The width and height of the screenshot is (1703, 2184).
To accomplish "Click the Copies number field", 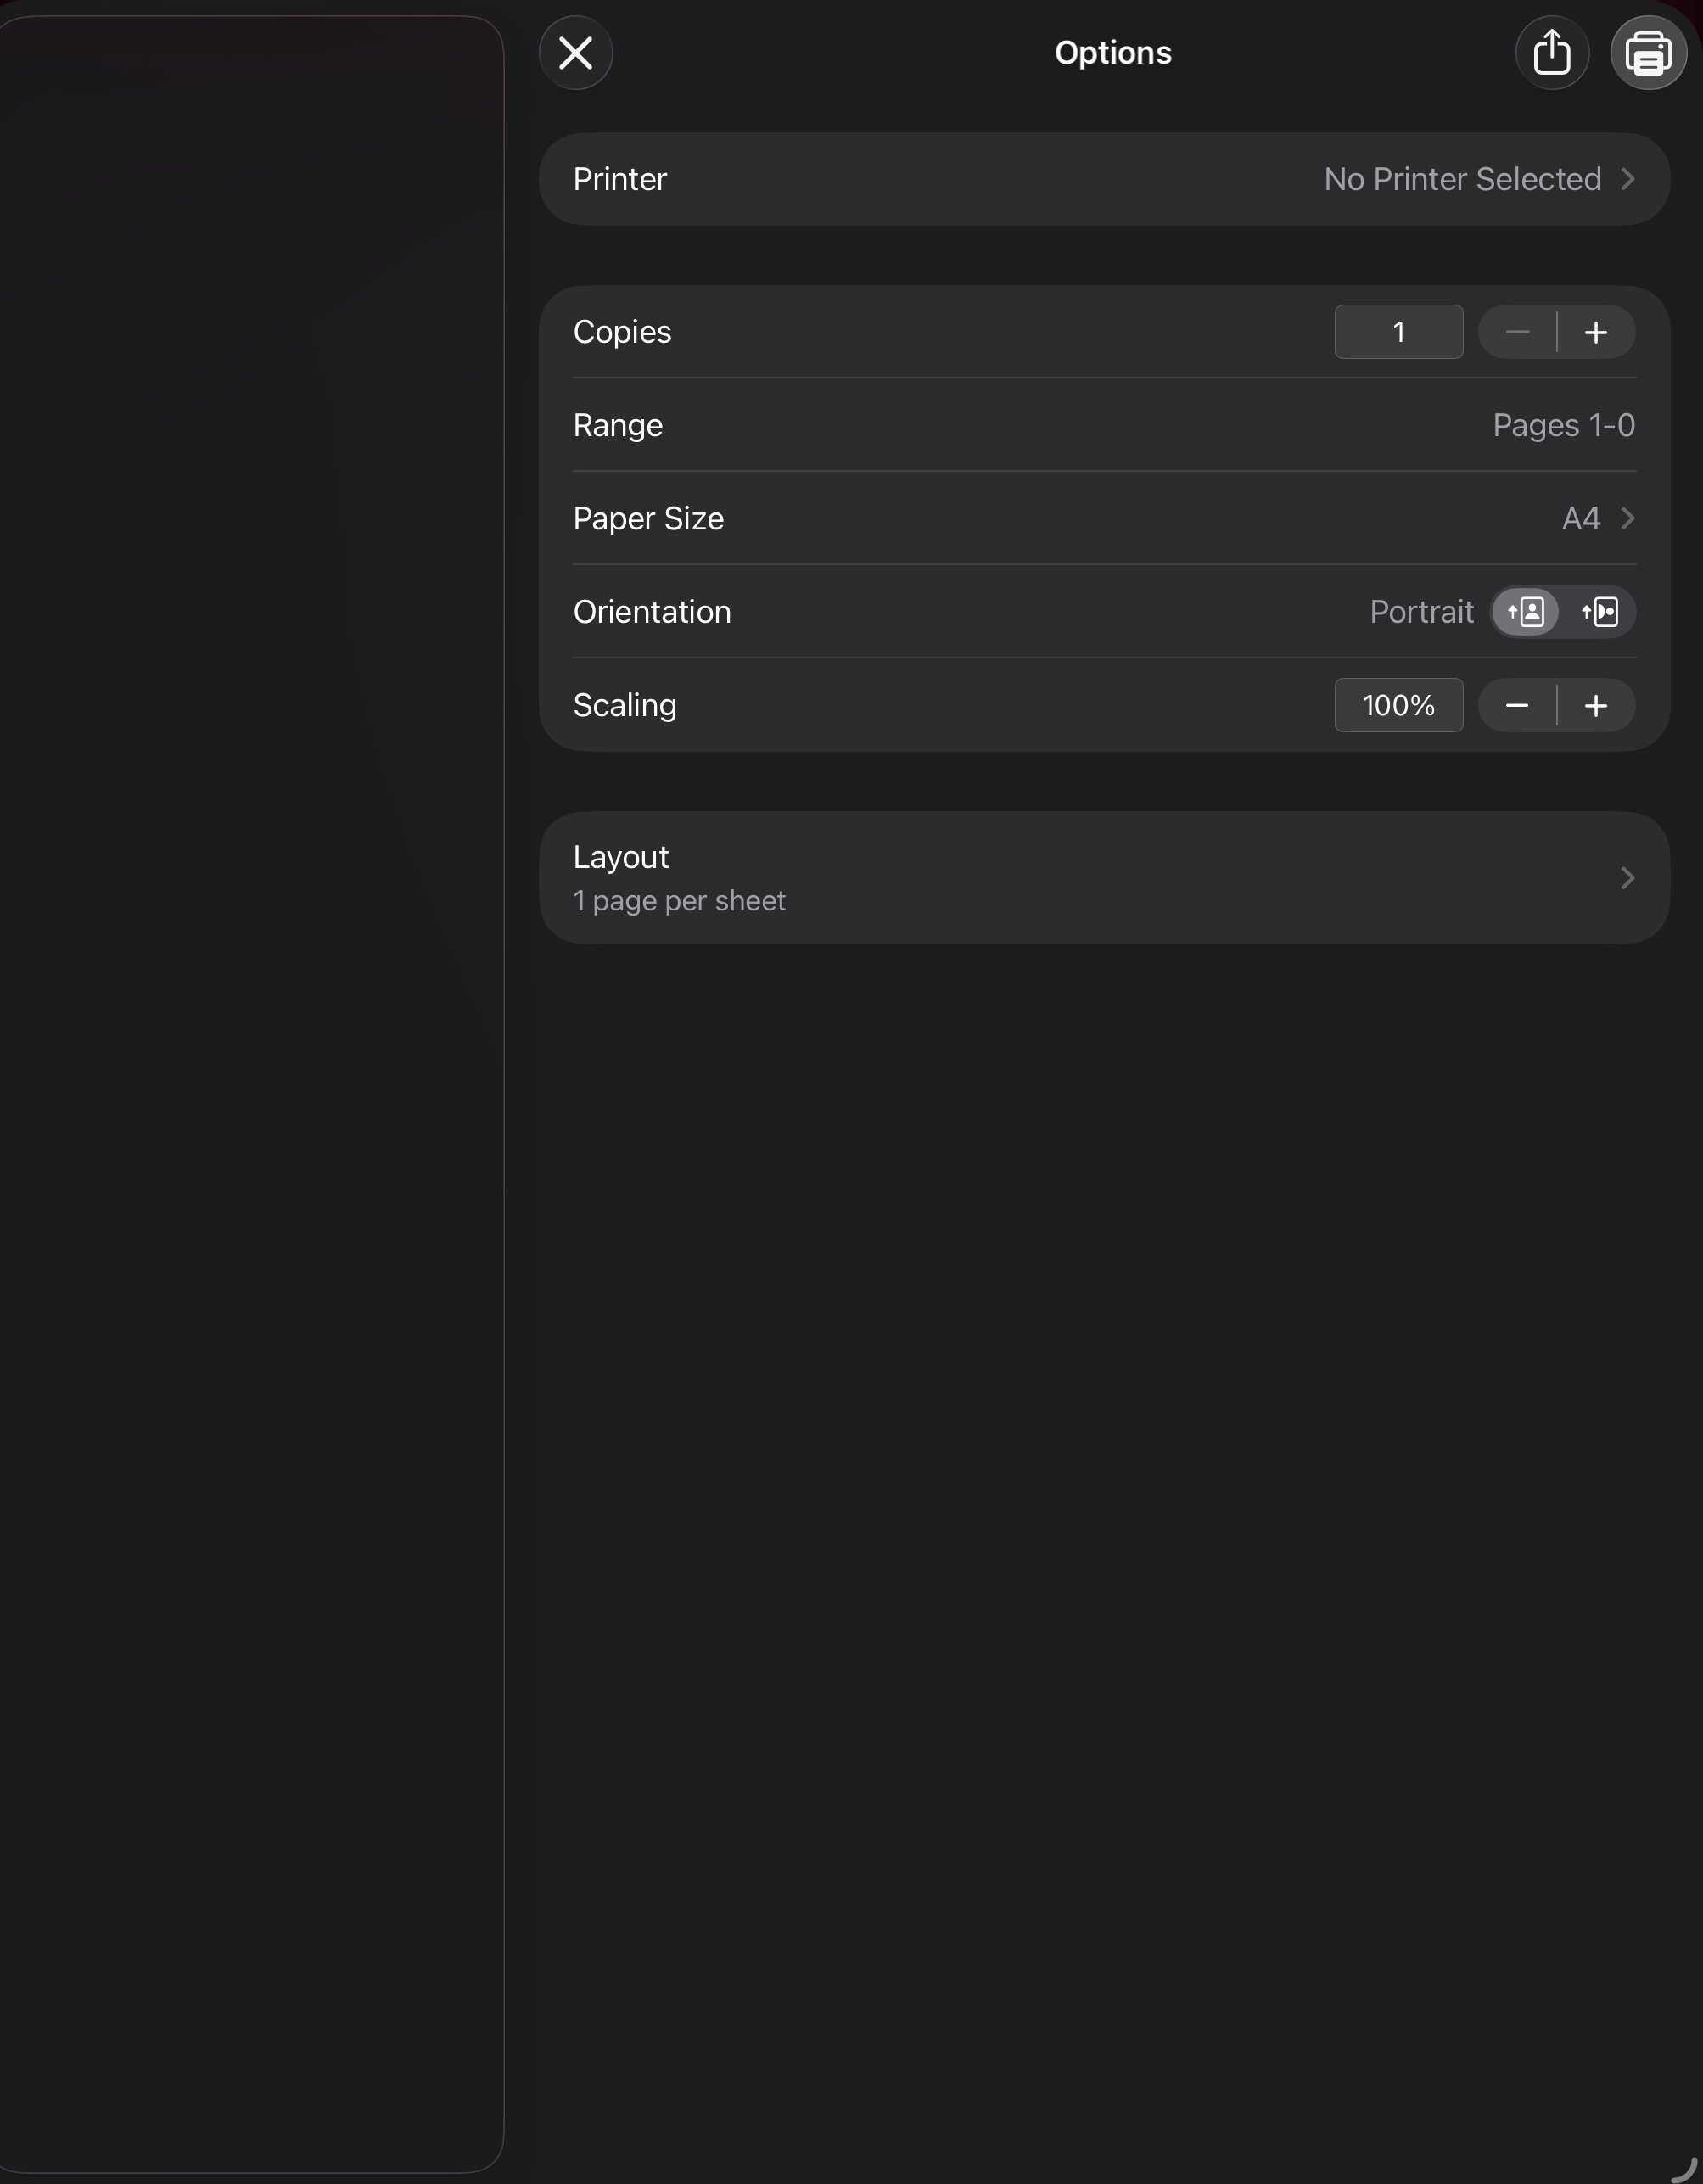I will pos(1398,332).
